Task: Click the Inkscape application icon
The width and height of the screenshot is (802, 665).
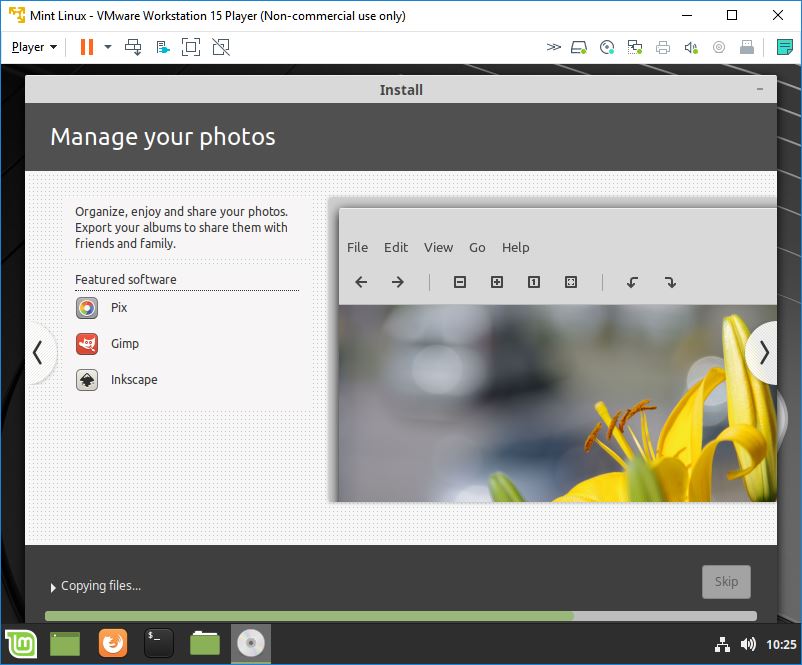Action: pyautogui.click(x=87, y=380)
